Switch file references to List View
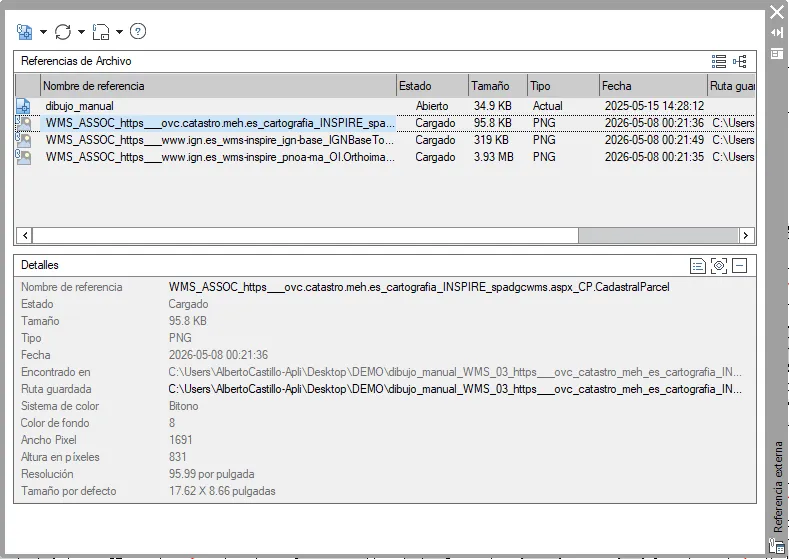Viewport: 789px width, 559px height. (x=719, y=61)
